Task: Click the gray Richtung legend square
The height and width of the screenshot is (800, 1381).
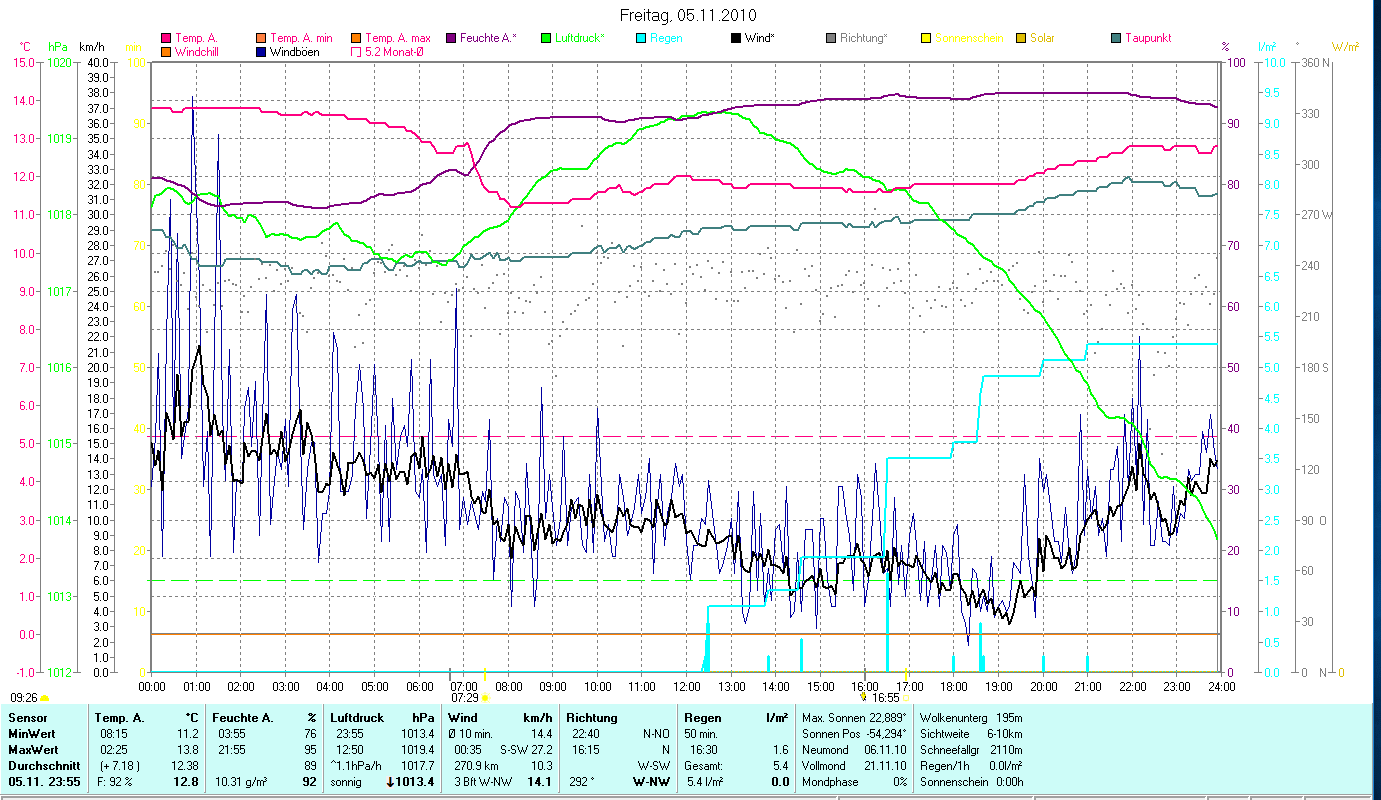Action: [x=831, y=38]
